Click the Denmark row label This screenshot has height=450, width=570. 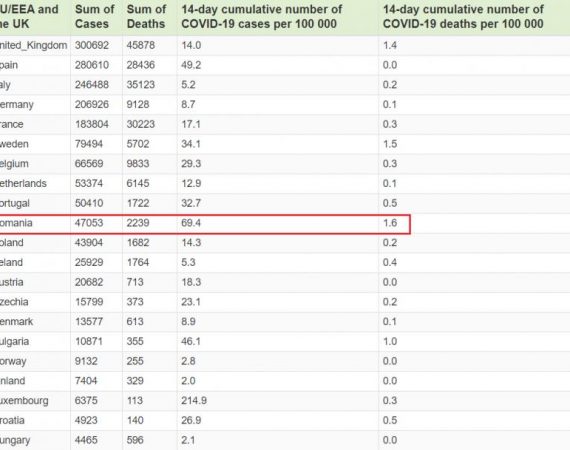tap(16, 322)
